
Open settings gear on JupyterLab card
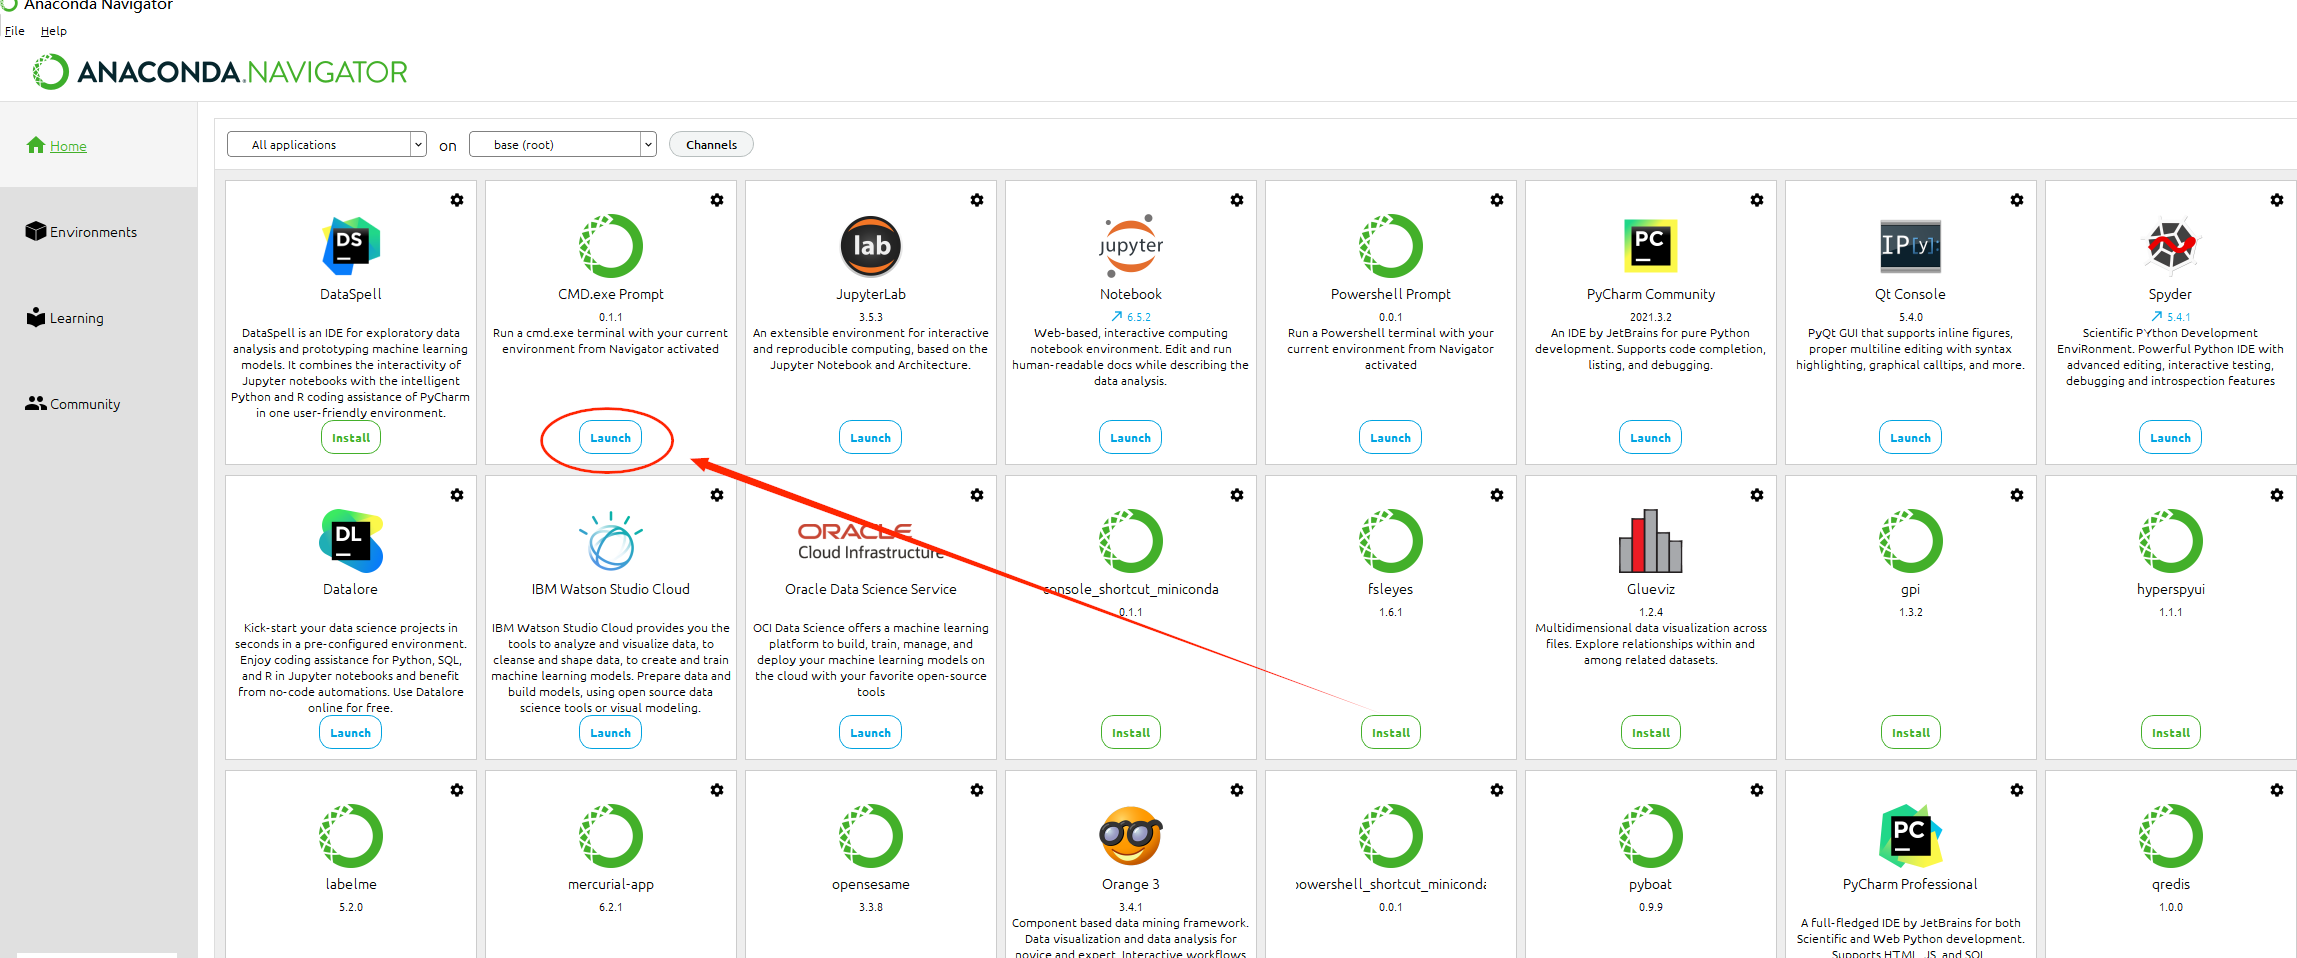[x=977, y=200]
